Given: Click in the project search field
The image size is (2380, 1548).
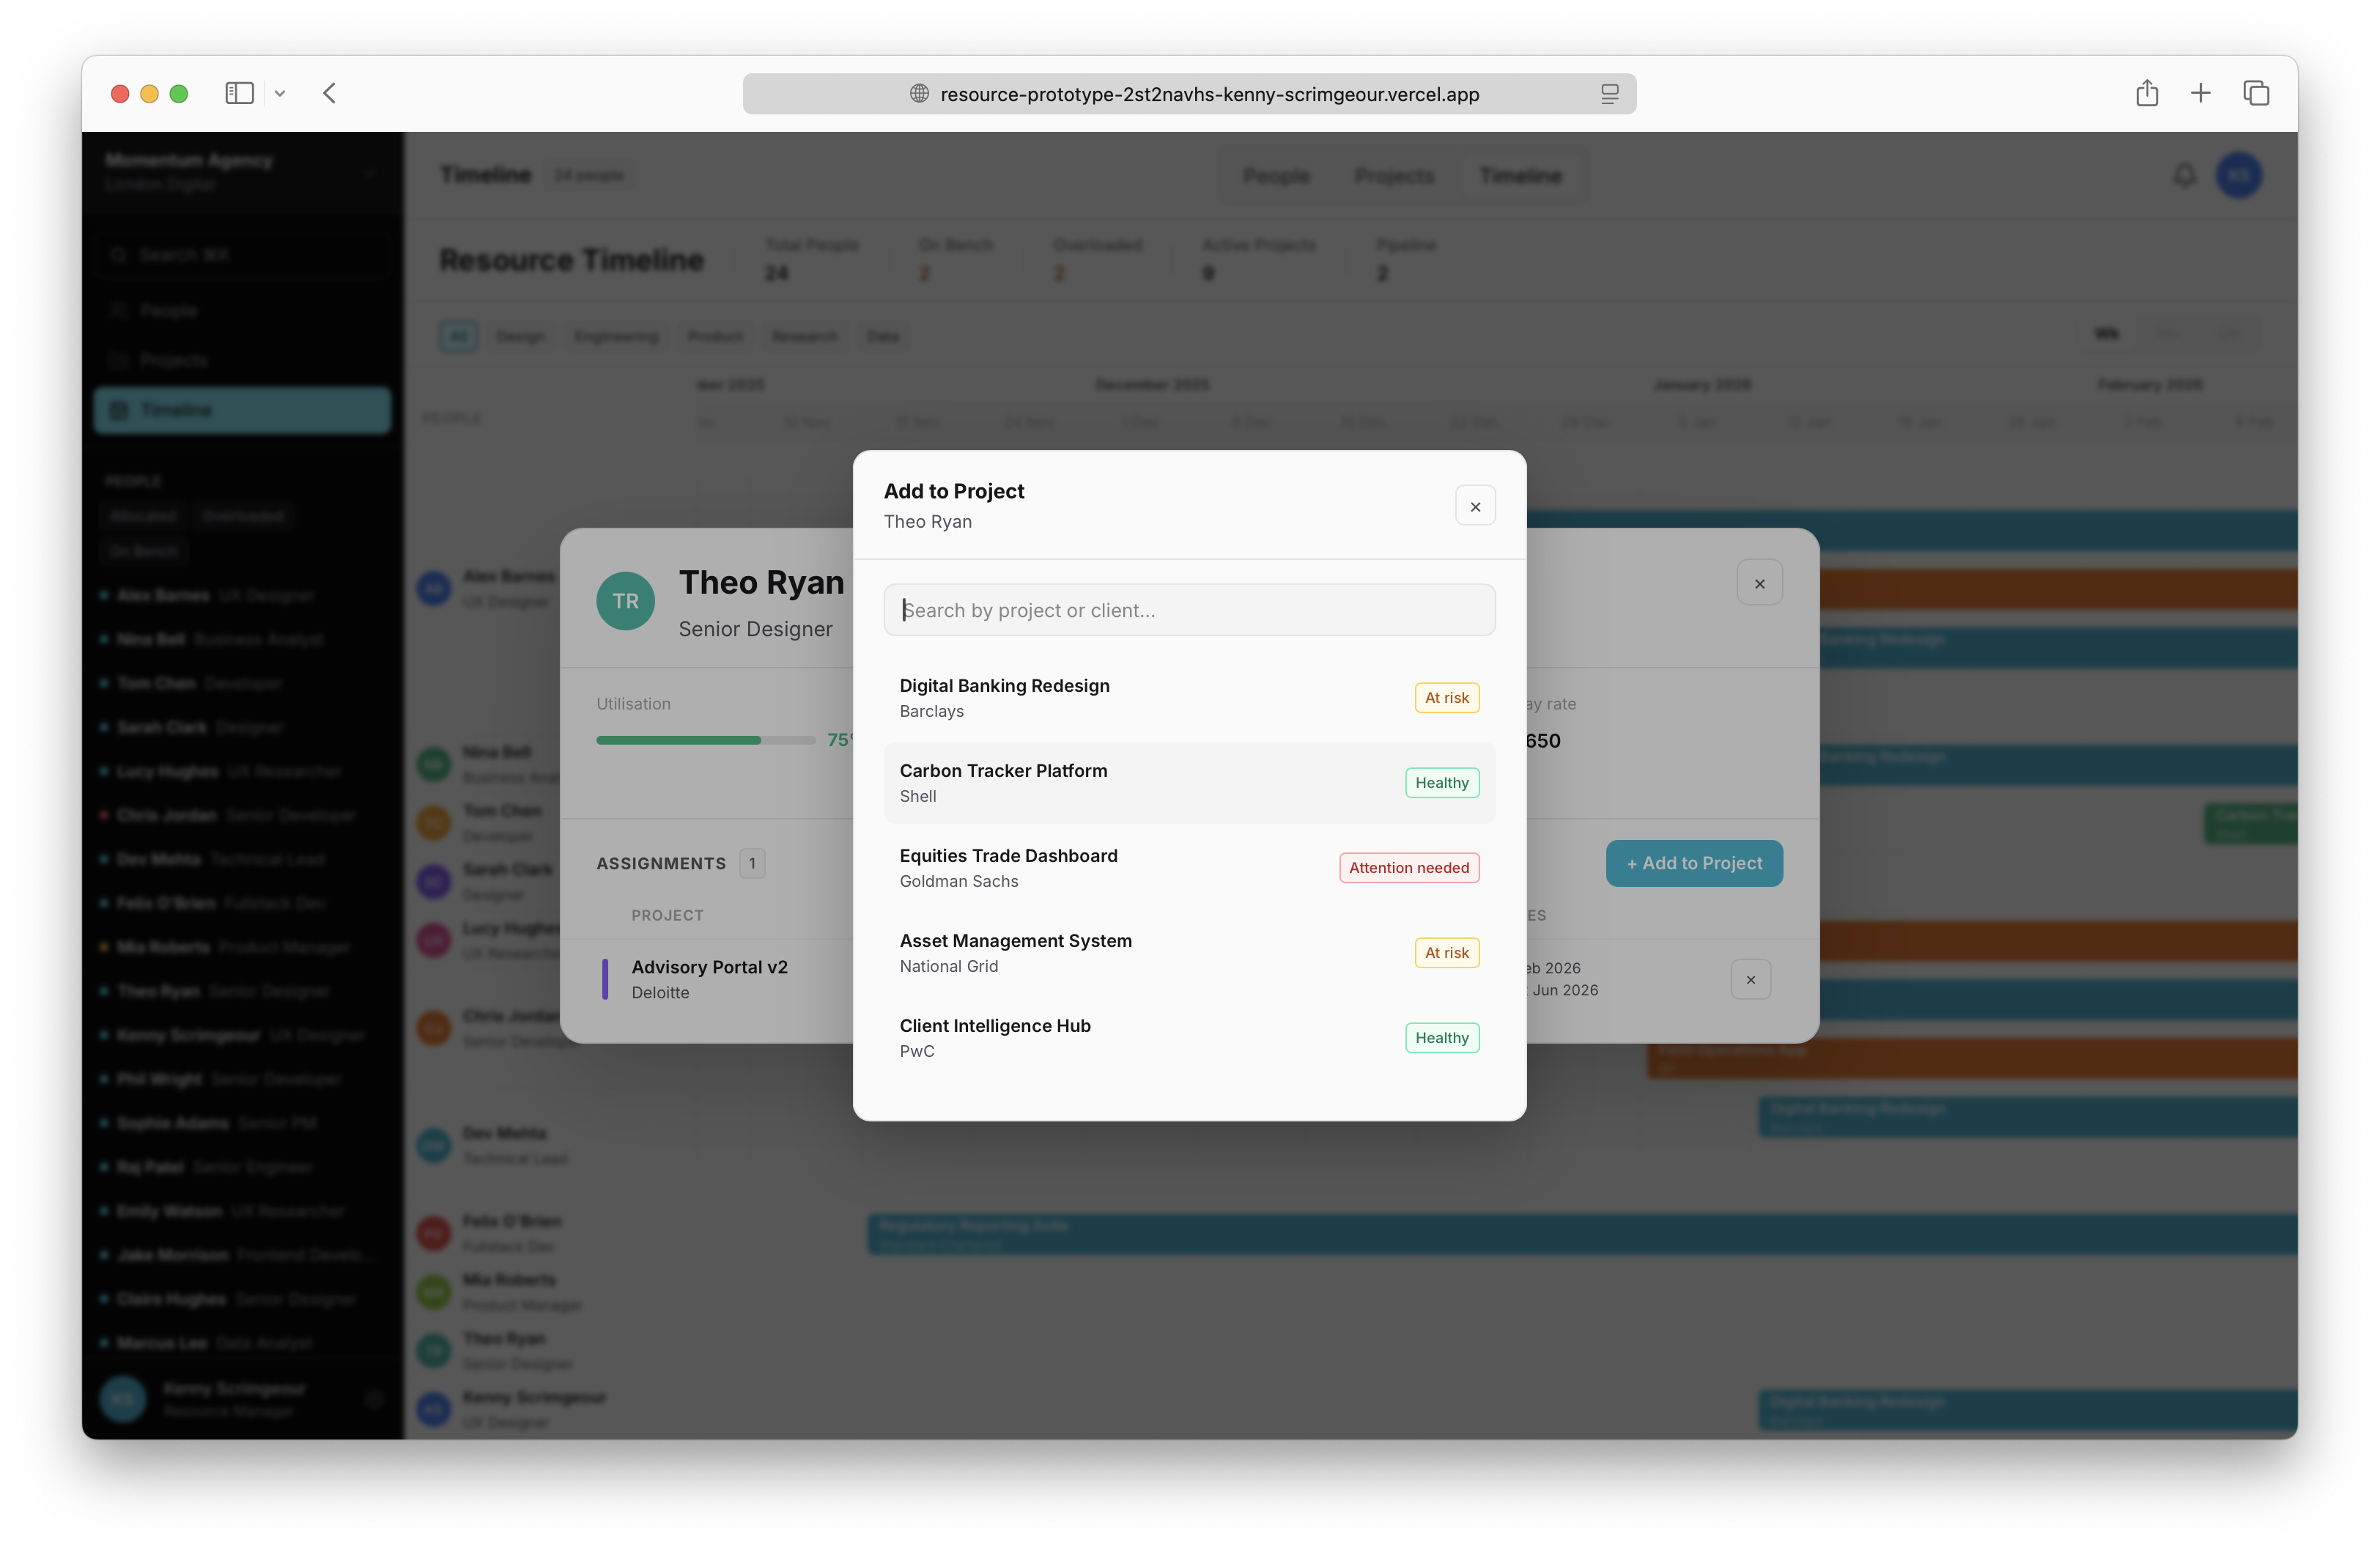Looking at the screenshot, I should coord(1189,610).
